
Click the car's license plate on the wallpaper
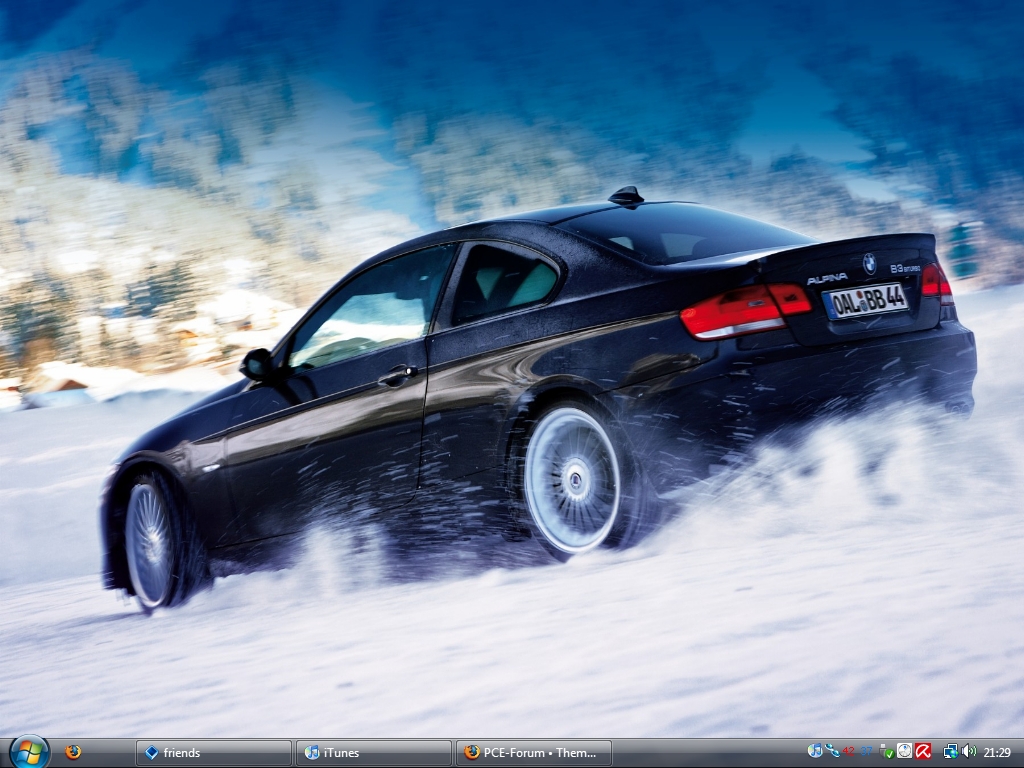[x=865, y=301]
